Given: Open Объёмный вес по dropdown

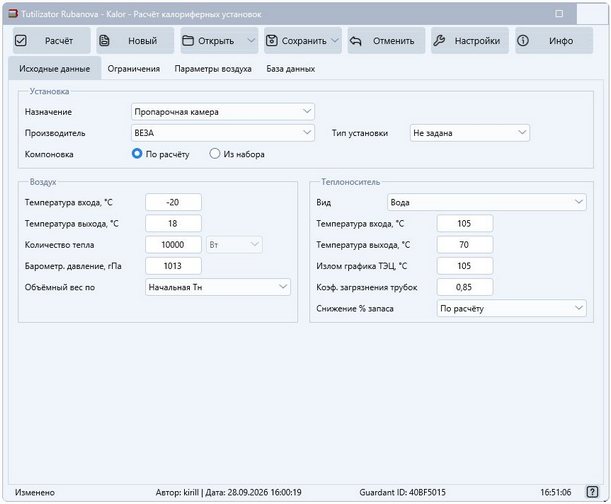Looking at the screenshot, I should [218, 287].
